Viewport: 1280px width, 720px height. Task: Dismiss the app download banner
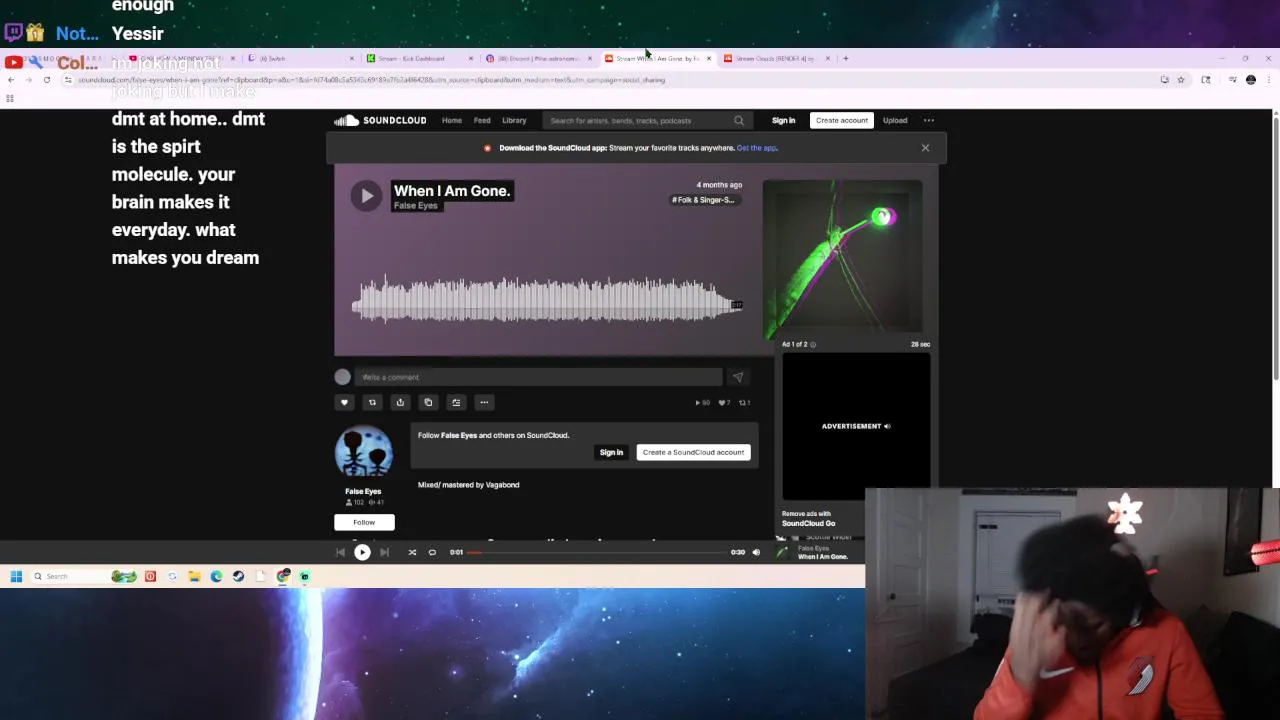925,148
